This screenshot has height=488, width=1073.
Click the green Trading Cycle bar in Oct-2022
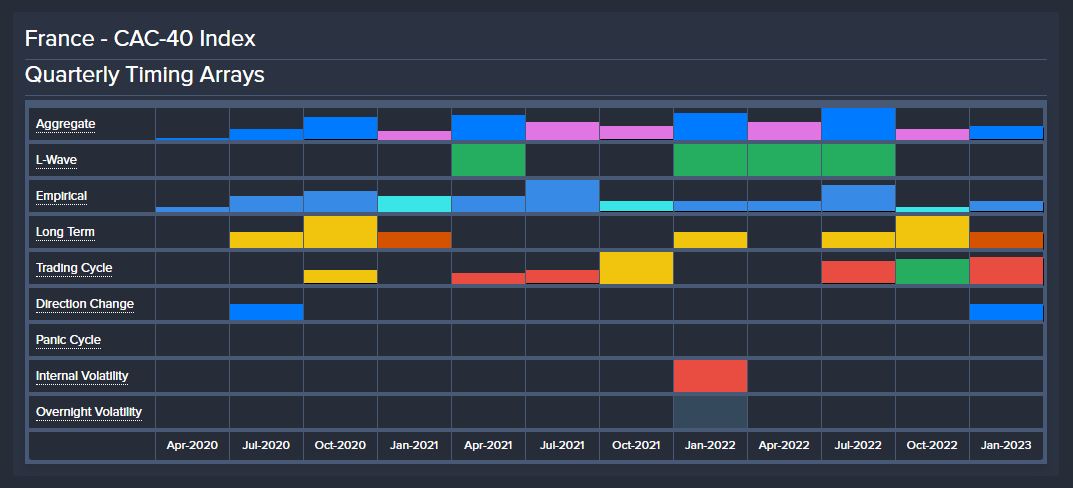pyautogui.click(x=932, y=271)
